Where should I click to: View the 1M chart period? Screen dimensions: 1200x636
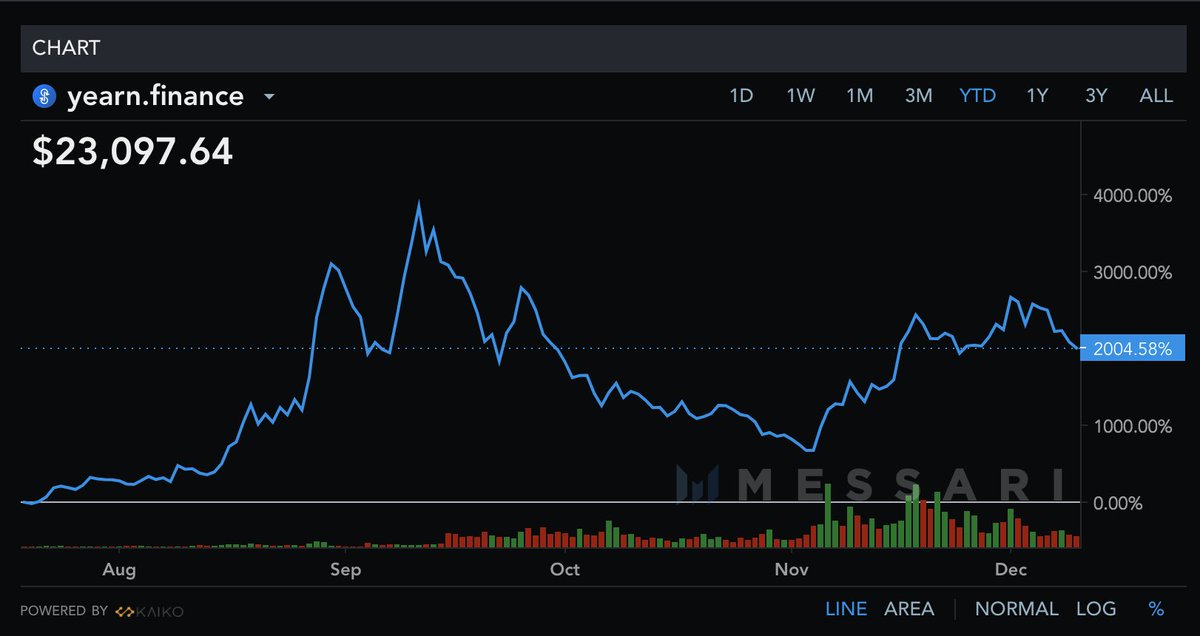(x=860, y=95)
